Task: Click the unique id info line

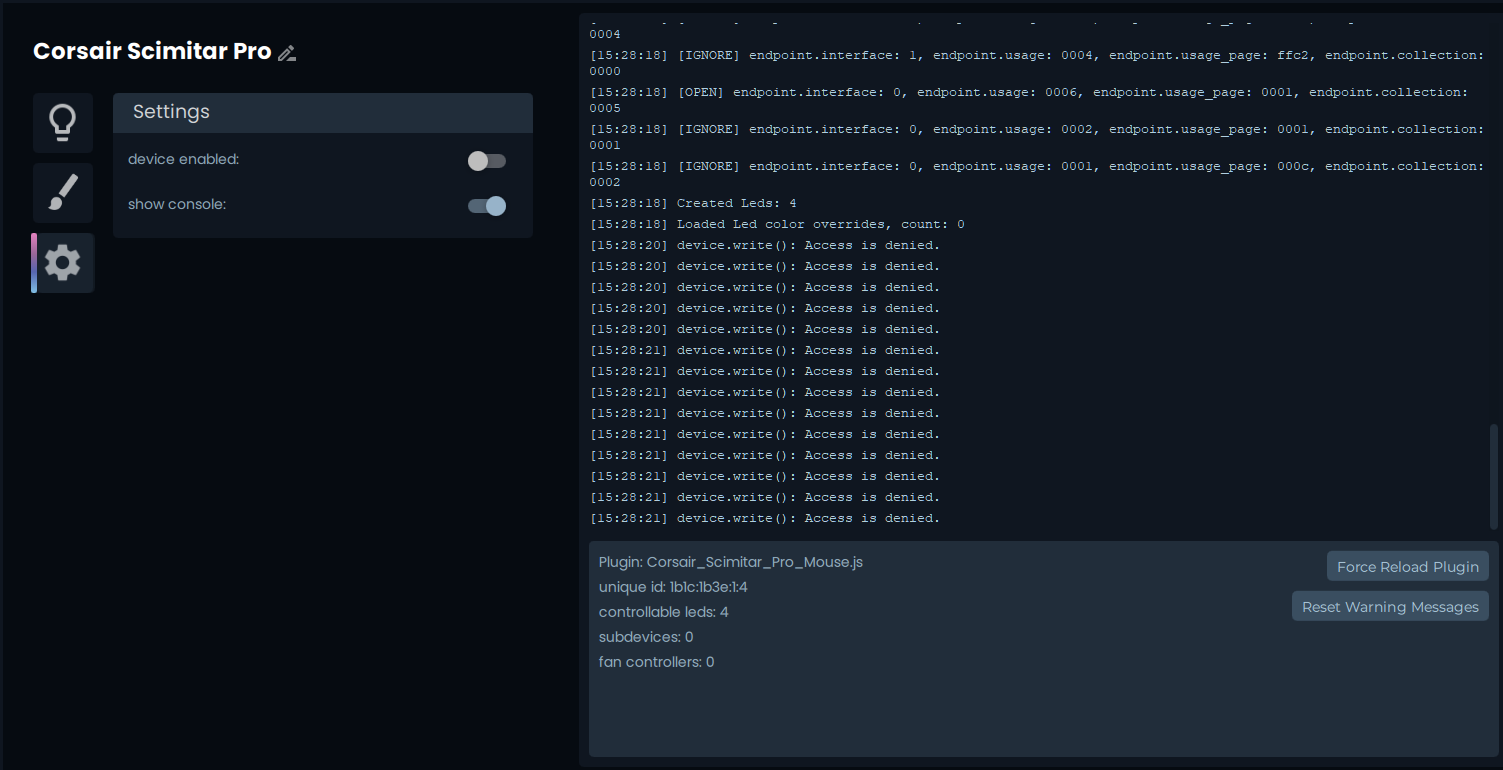Action: [x=673, y=587]
